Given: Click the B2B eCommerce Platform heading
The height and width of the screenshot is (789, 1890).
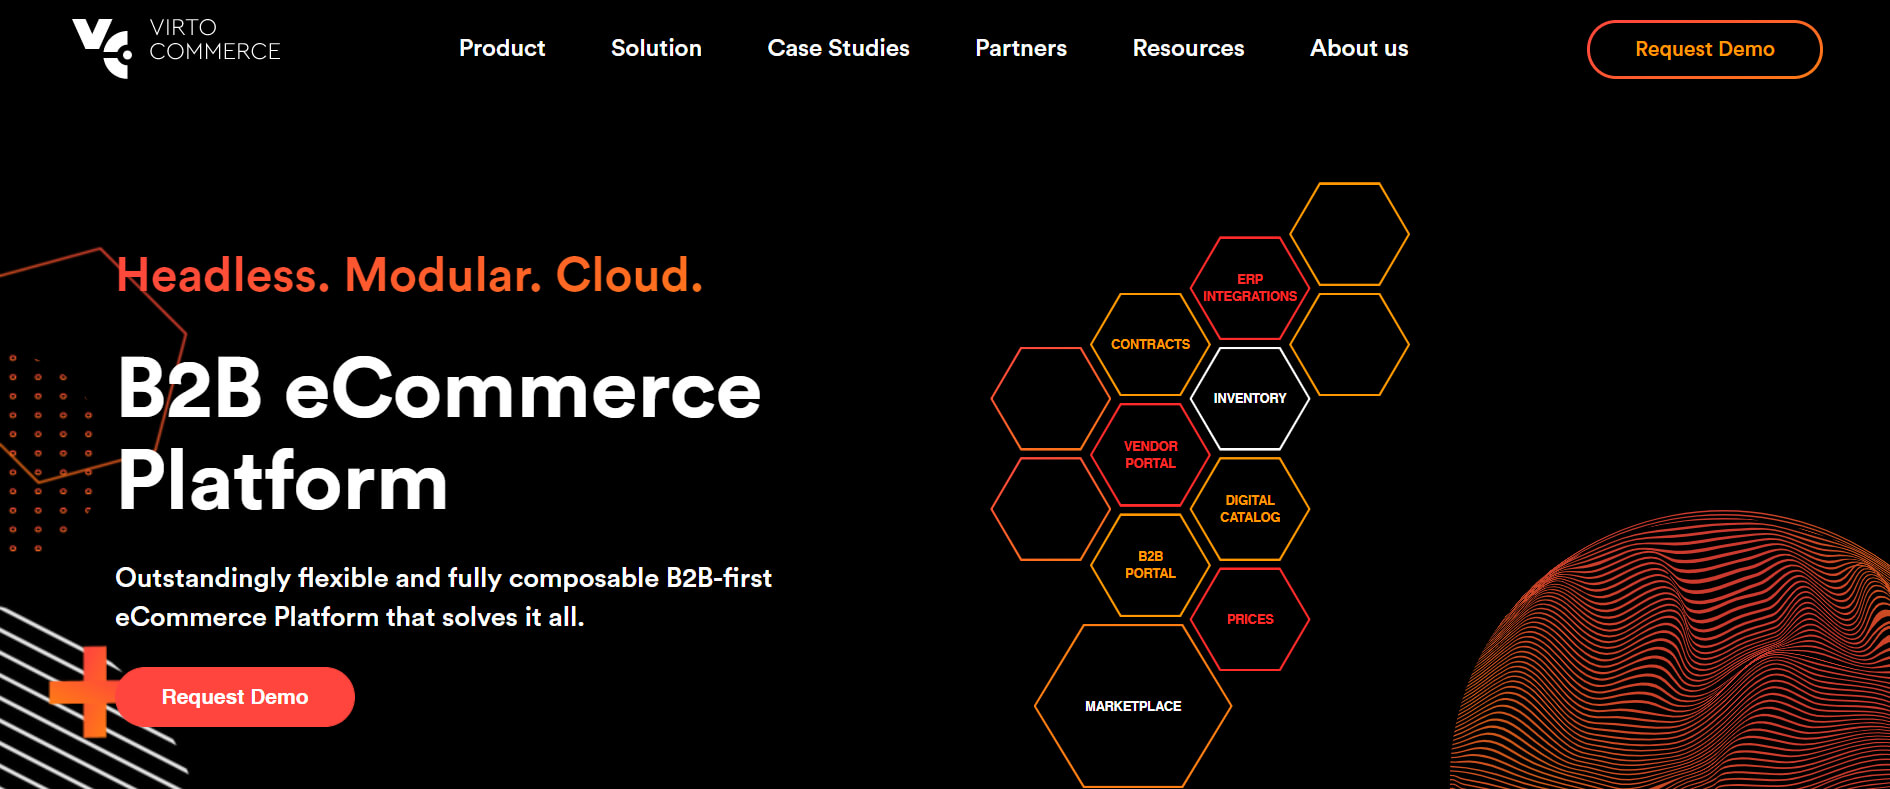Looking at the screenshot, I should point(438,435).
